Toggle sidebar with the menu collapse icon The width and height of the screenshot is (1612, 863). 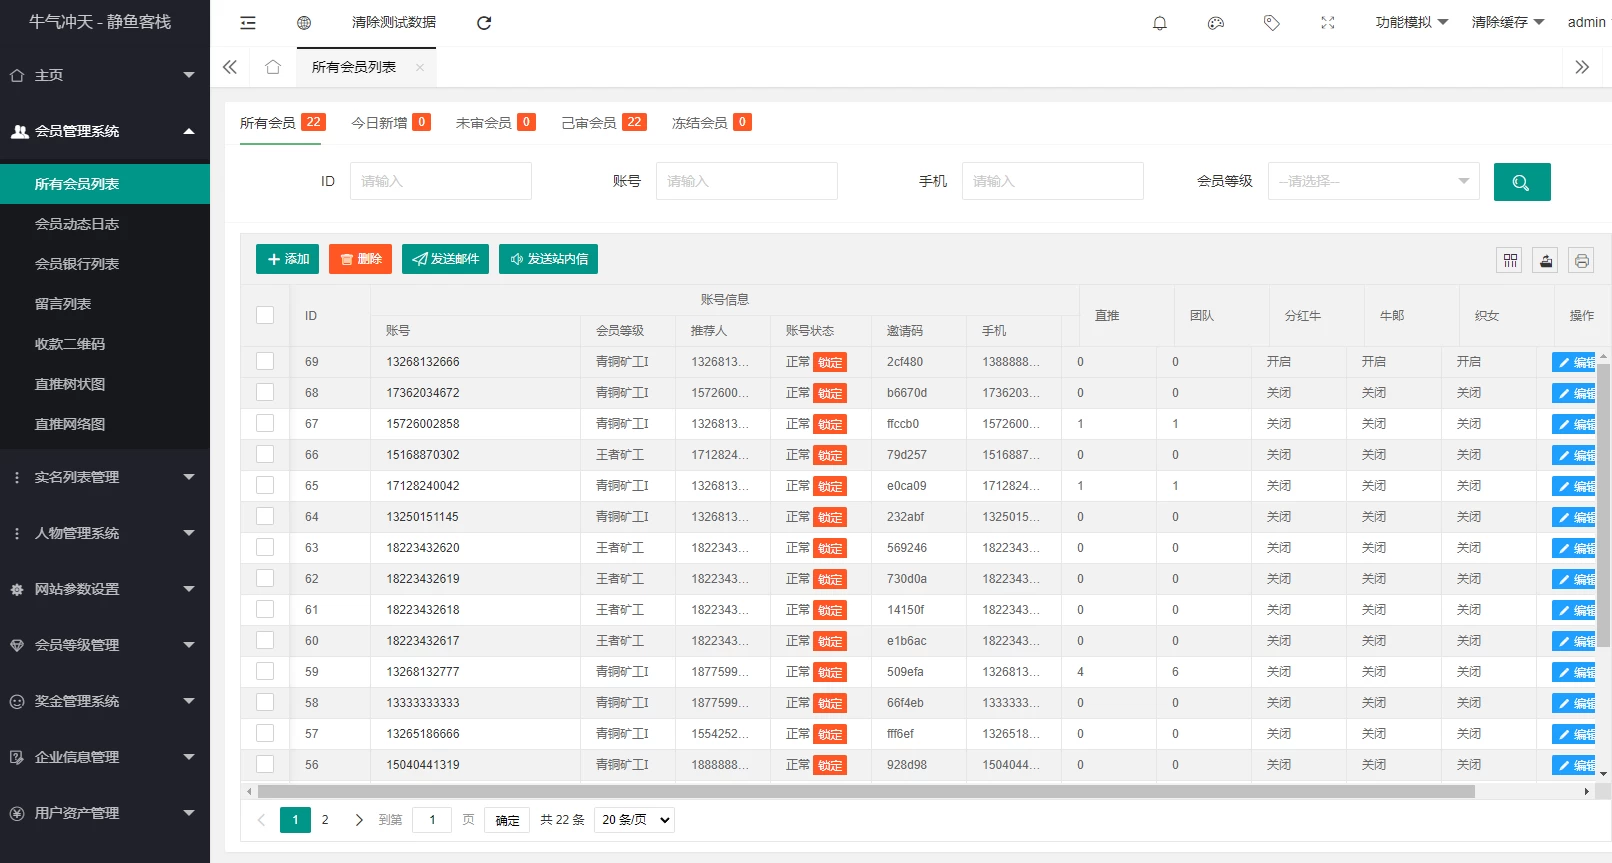pyautogui.click(x=248, y=23)
